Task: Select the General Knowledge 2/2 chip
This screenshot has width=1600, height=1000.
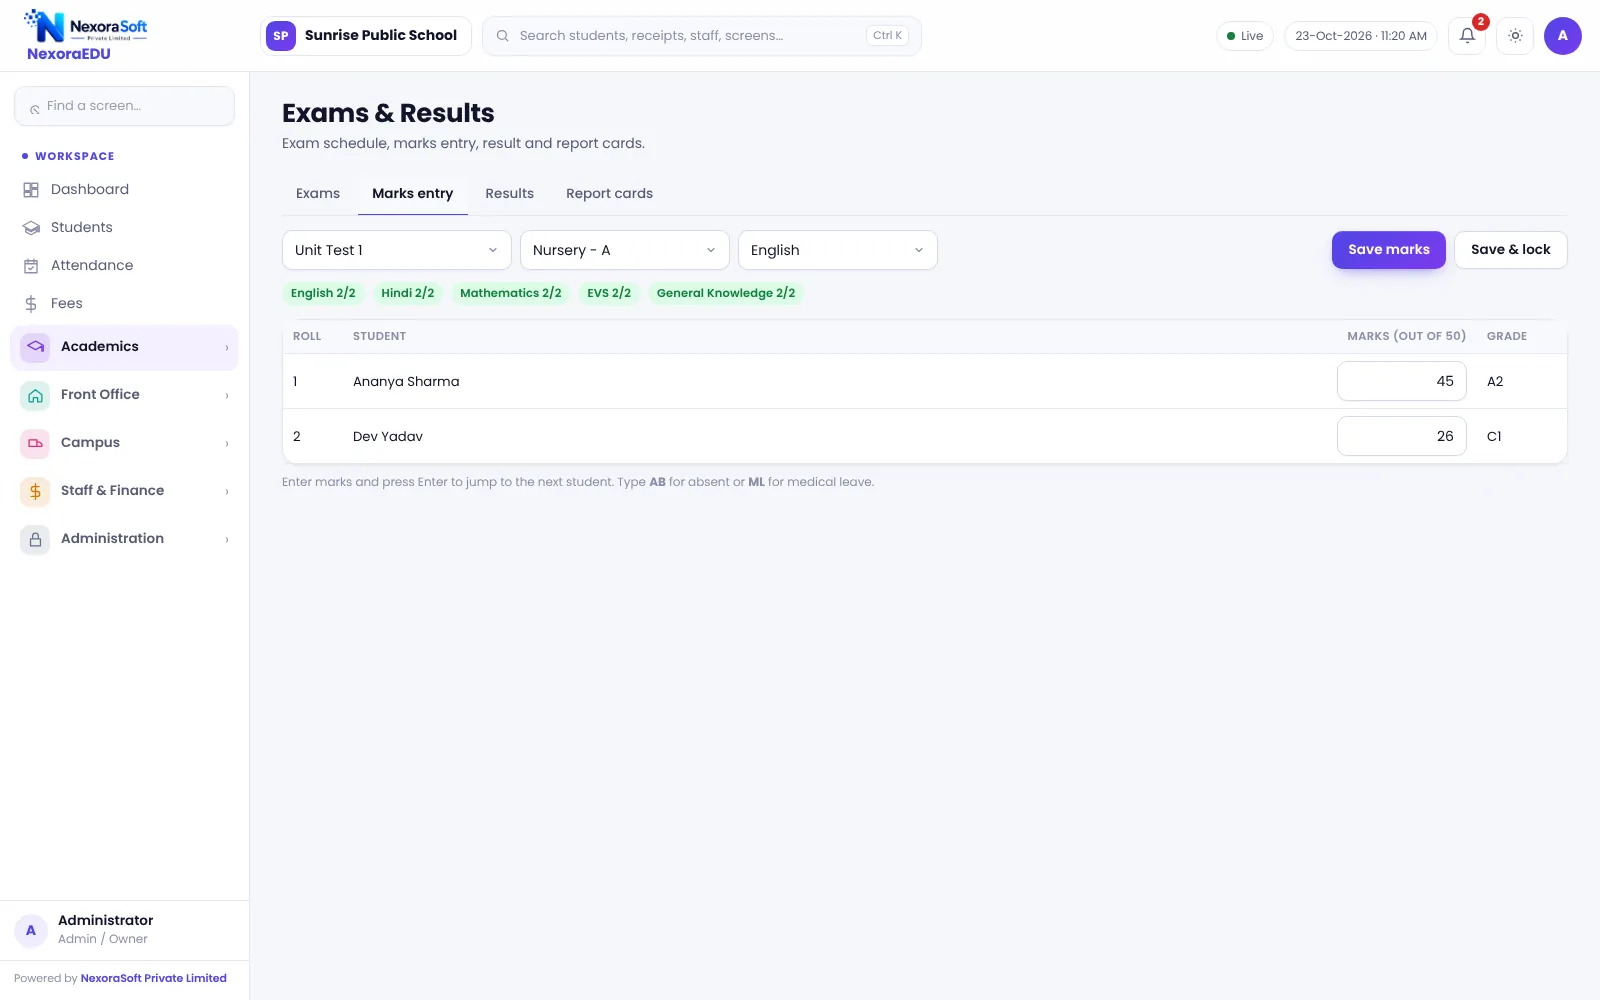Action: 726,293
